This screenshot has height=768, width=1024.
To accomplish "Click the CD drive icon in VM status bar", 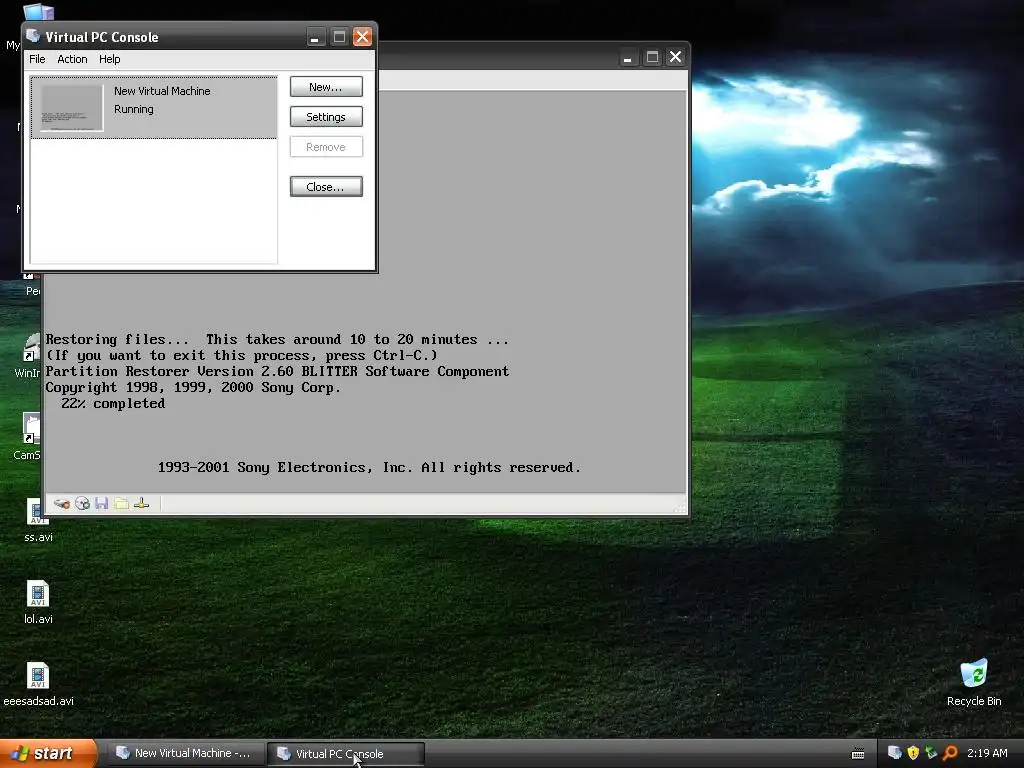I will pyautogui.click(x=82, y=504).
